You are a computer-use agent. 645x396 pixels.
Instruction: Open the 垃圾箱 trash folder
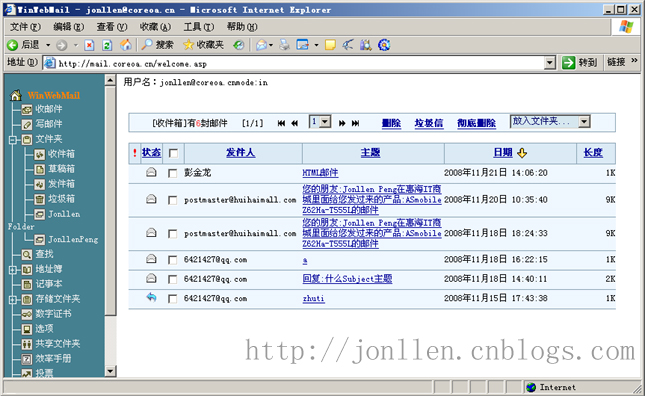coord(61,199)
